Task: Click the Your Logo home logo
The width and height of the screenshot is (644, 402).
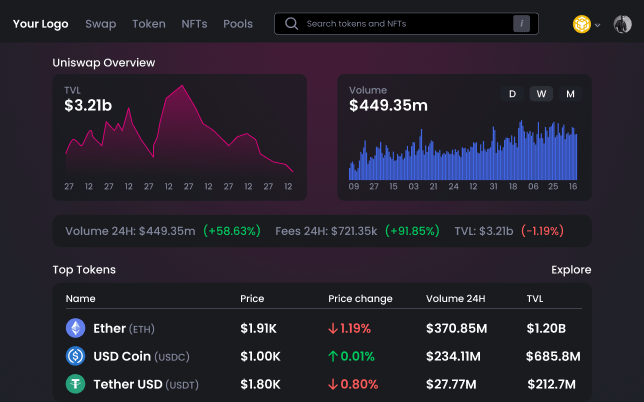Action: coord(40,23)
